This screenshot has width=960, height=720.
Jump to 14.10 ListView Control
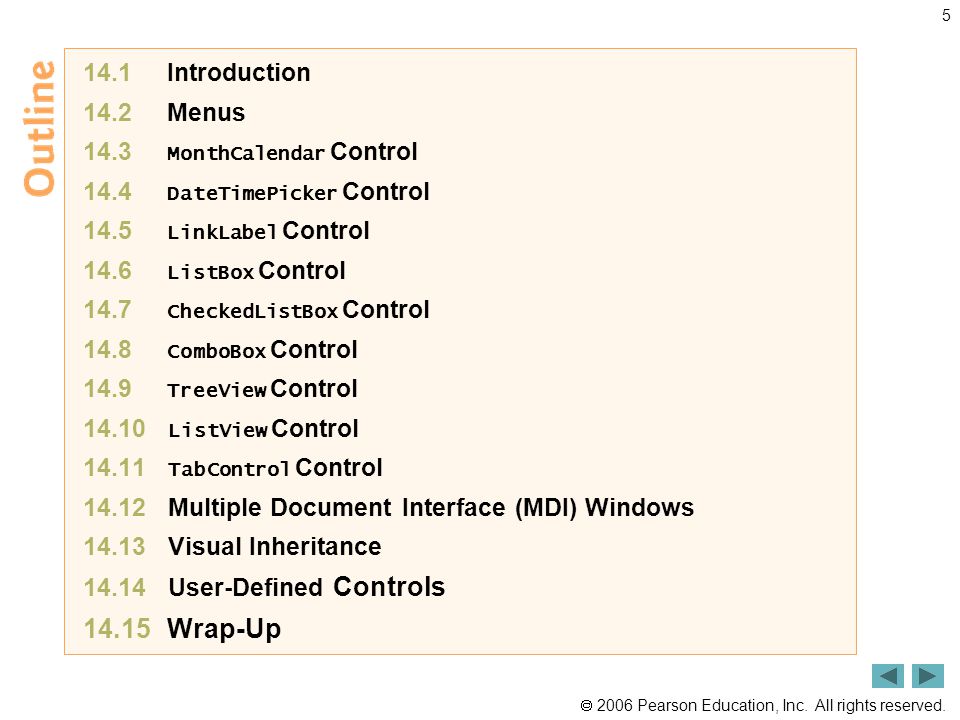click(221, 429)
